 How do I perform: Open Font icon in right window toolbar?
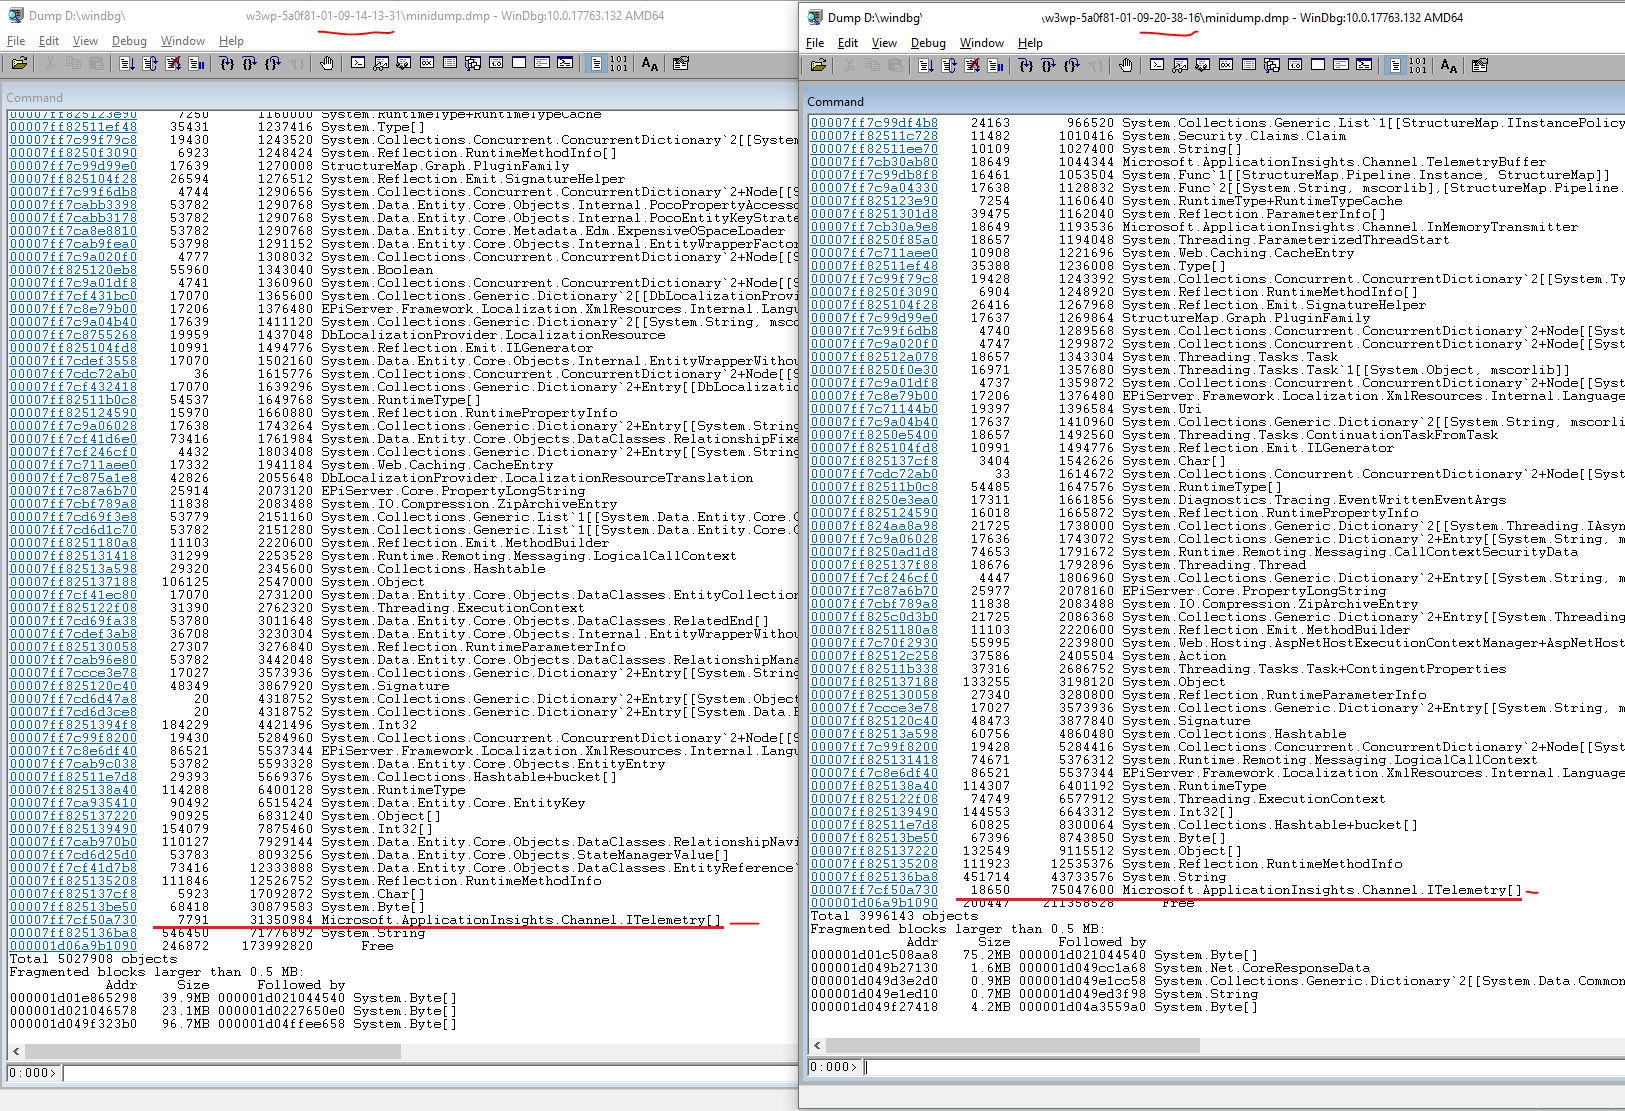pyautogui.click(x=1449, y=65)
